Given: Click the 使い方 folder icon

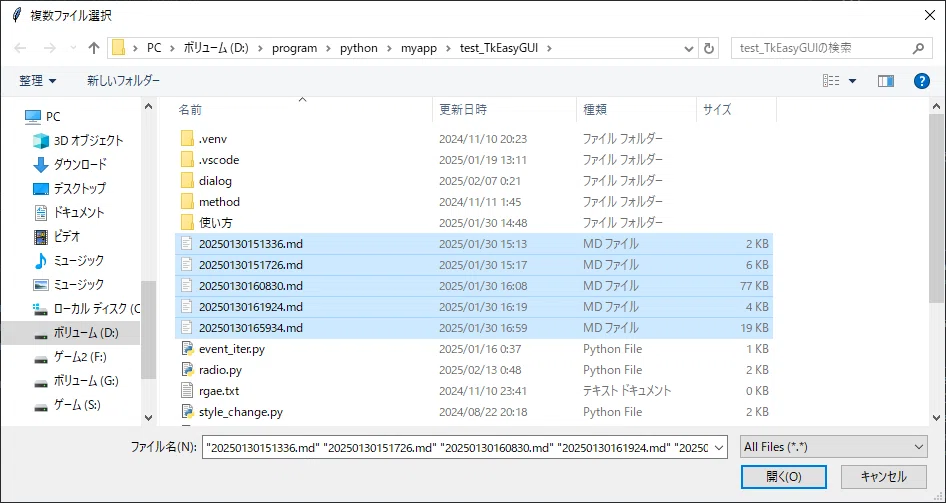Looking at the screenshot, I should [x=187, y=223].
